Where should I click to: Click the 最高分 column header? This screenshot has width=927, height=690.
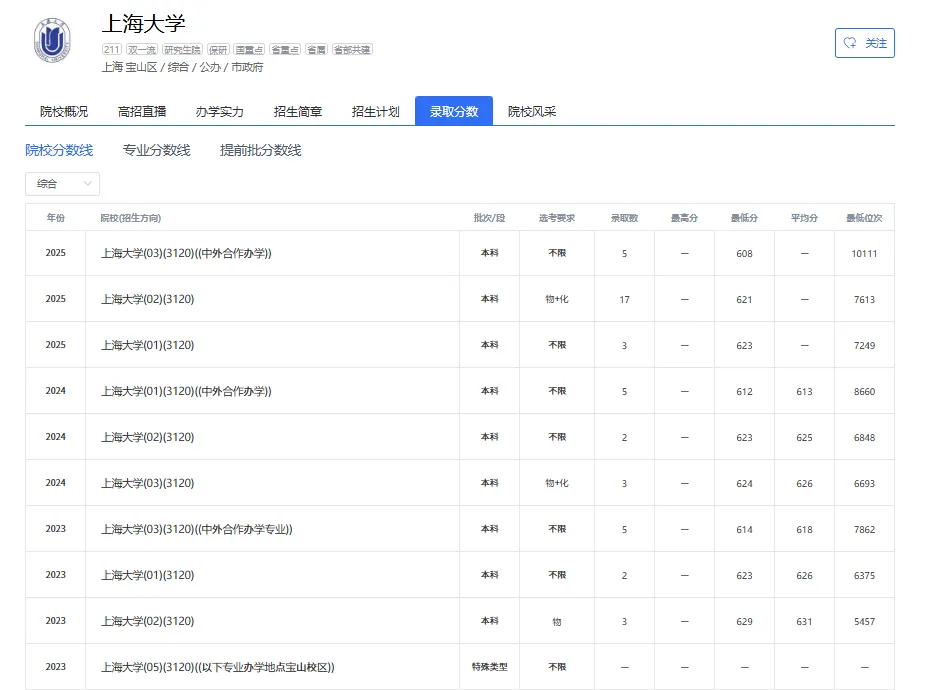click(685, 218)
